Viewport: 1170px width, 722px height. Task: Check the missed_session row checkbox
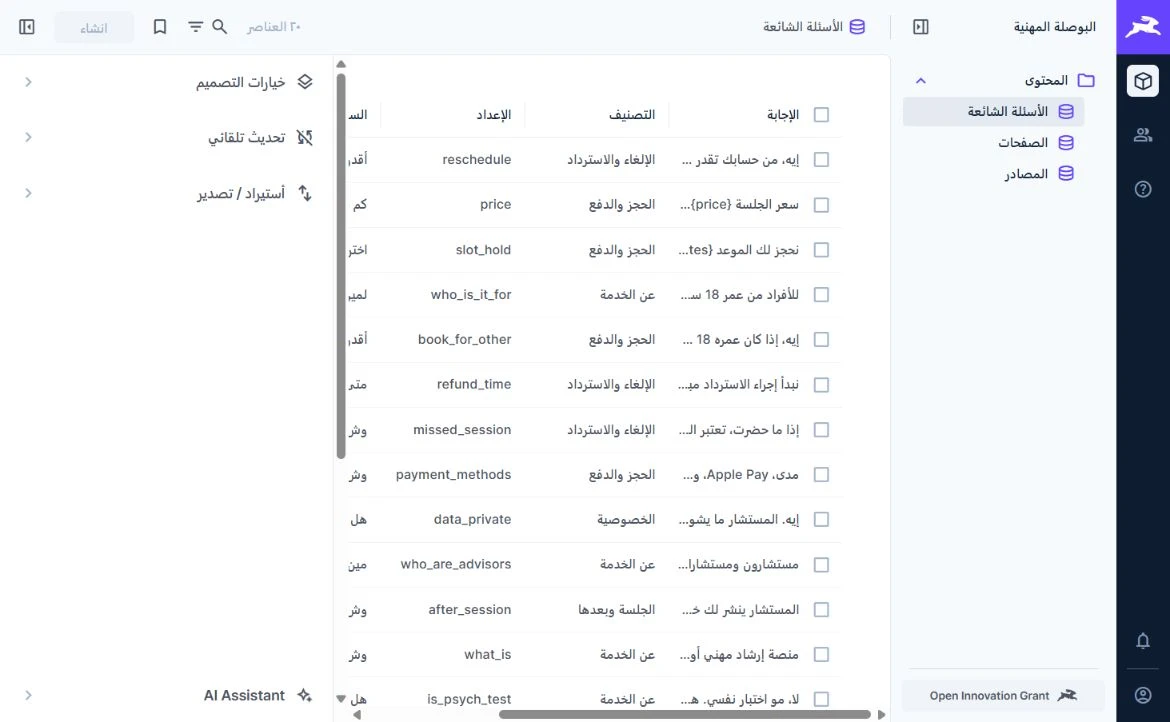(822, 430)
